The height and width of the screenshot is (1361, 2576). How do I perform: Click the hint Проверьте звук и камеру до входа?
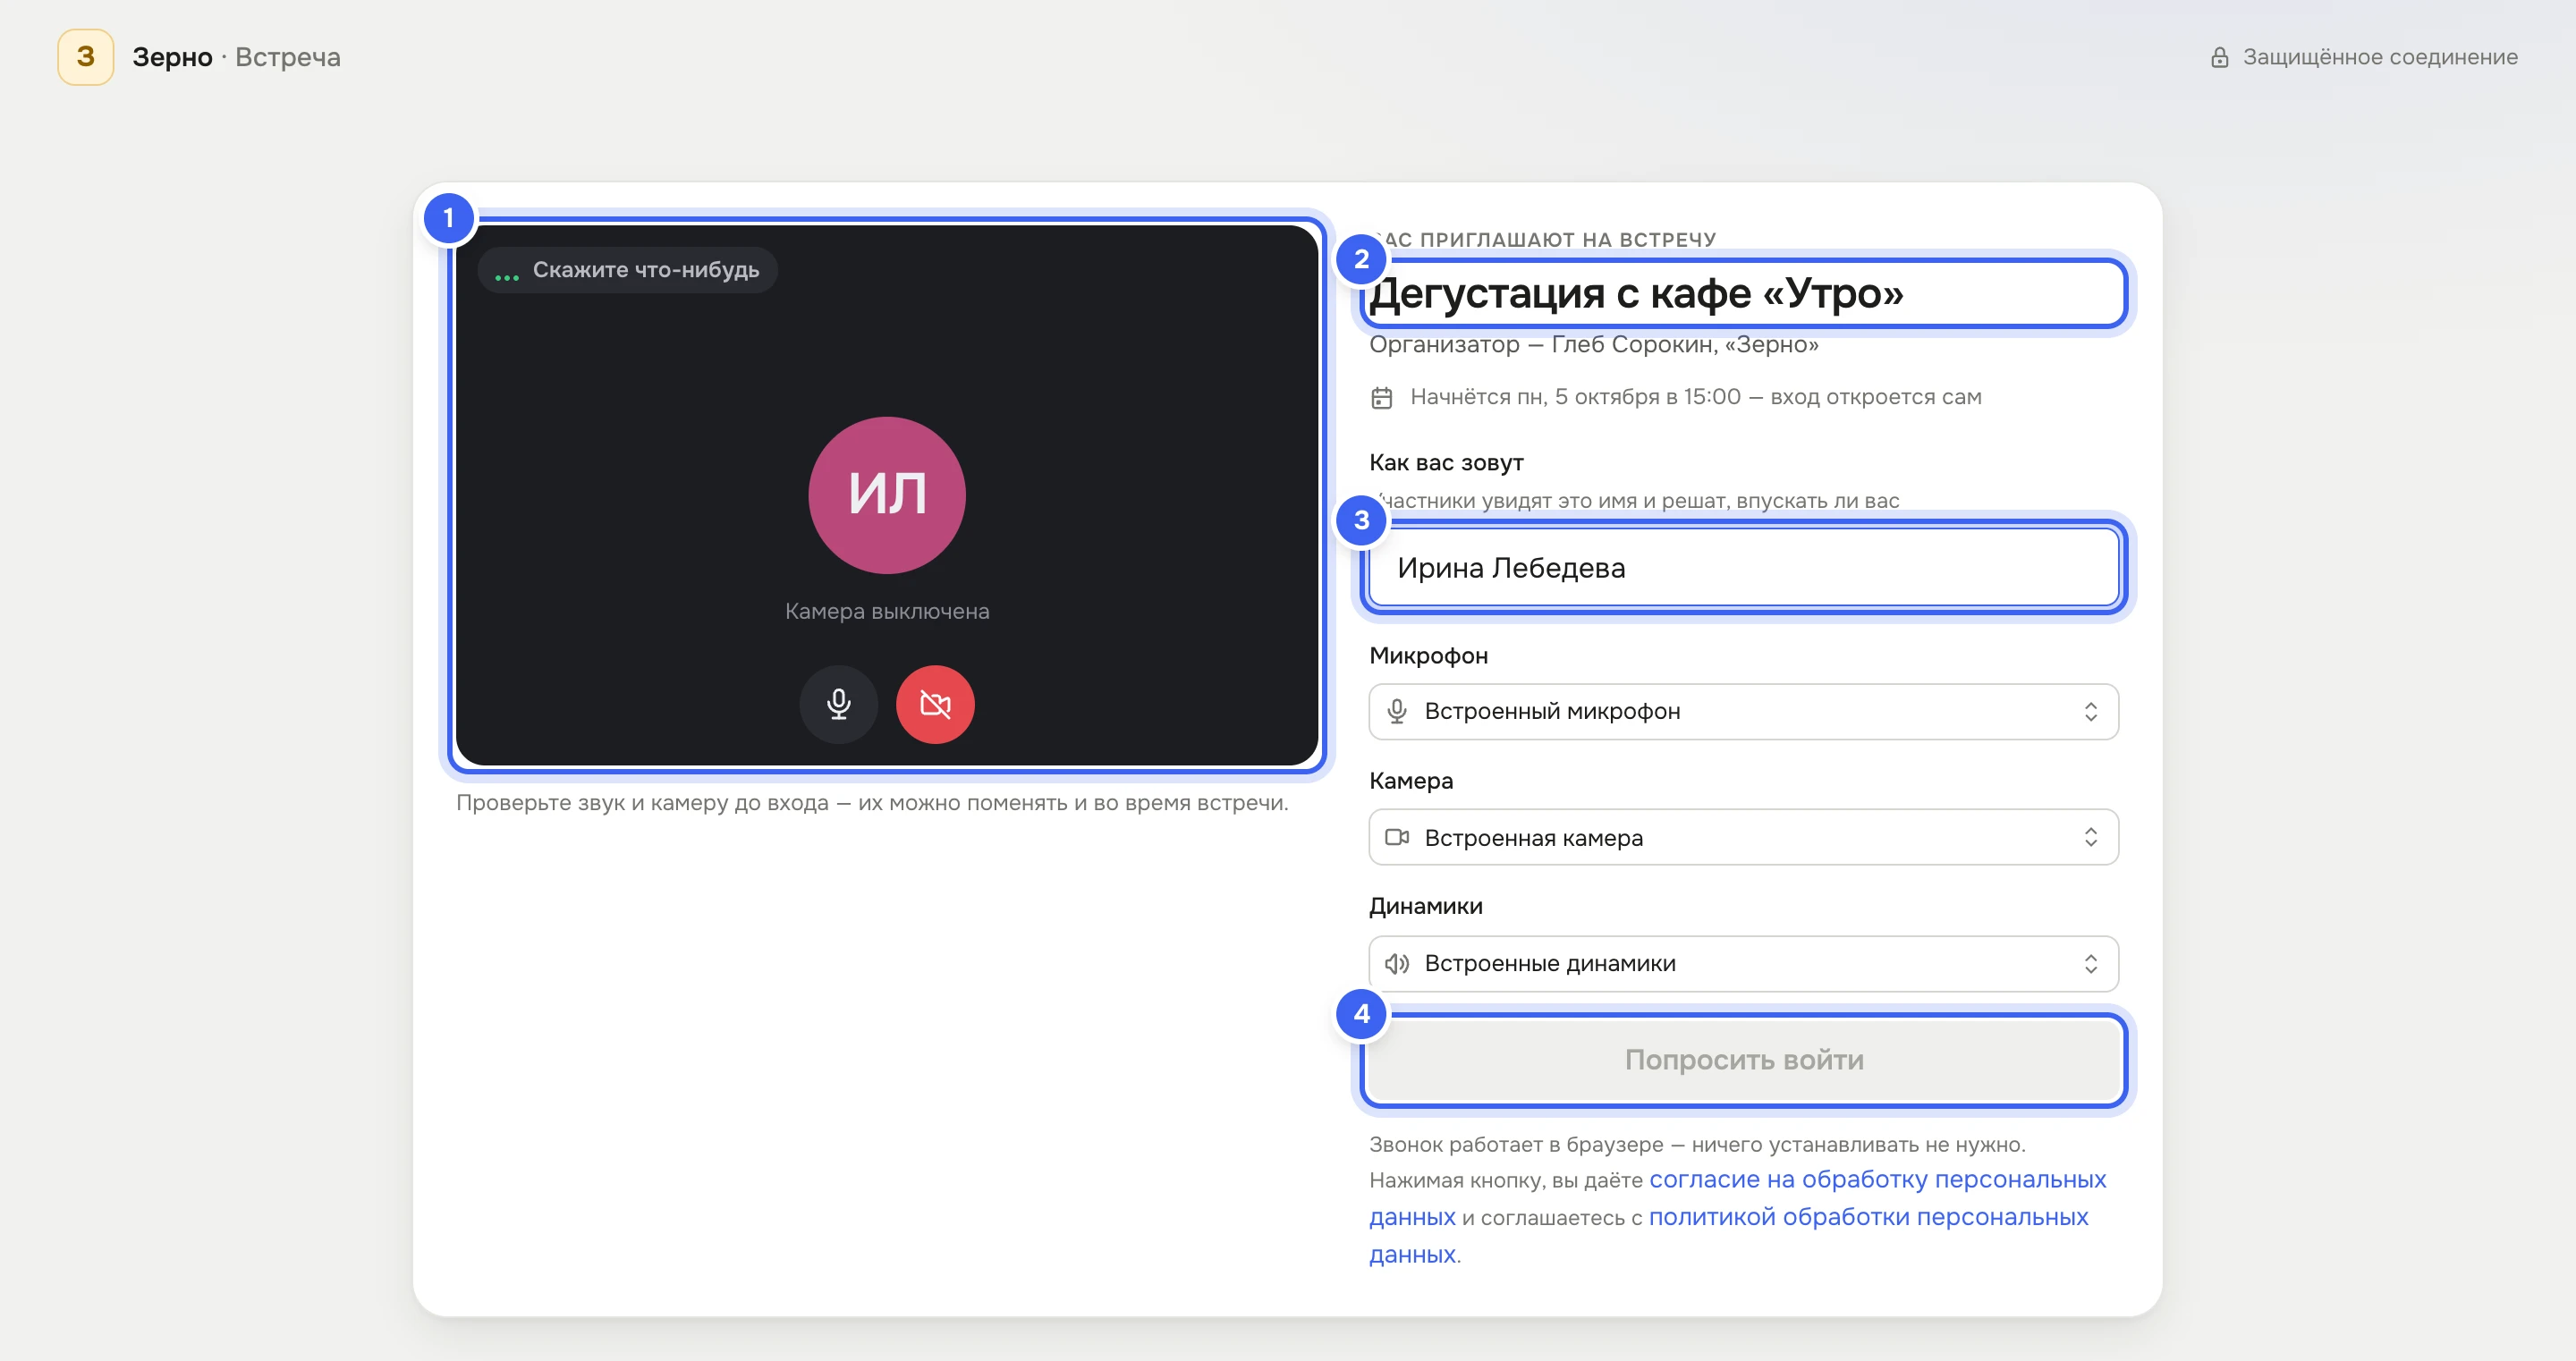pyautogui.click(x=642, y=803)
